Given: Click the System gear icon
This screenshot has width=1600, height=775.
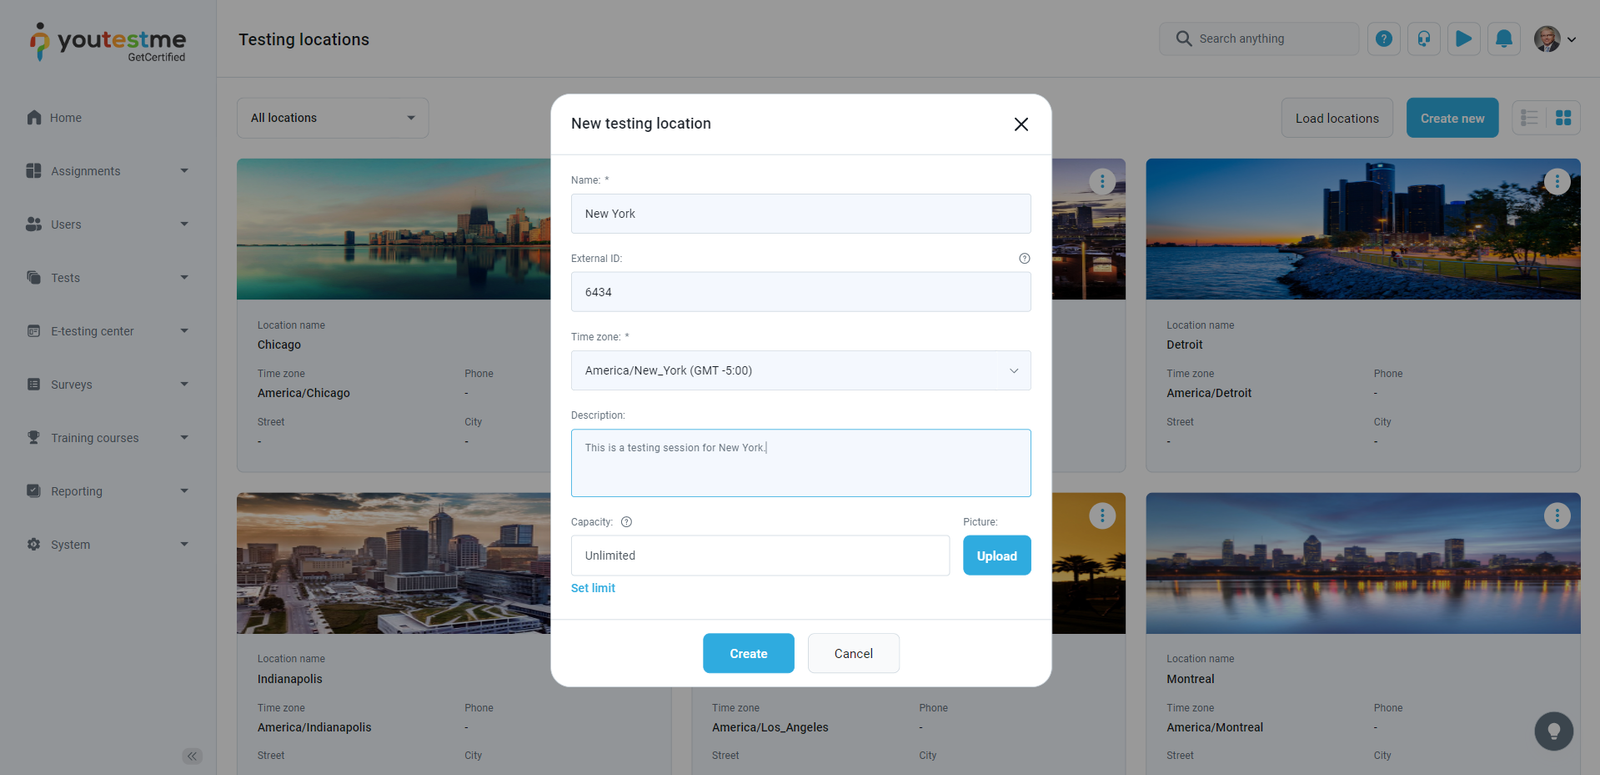Looking at the screenshot, I should point(34,544).
